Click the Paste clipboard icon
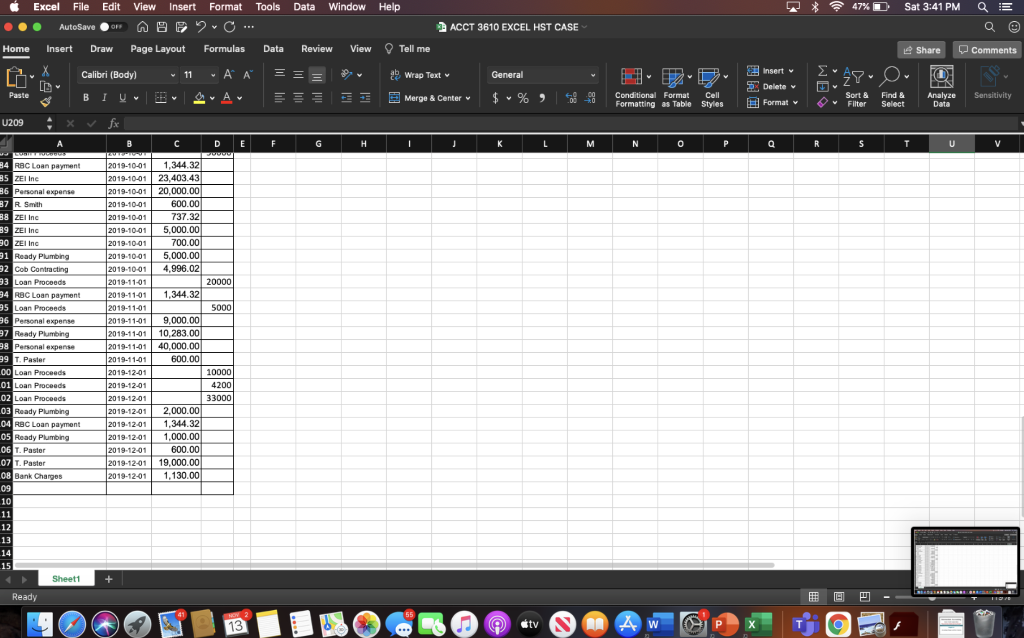This screenshot has height=638, width=1024. [x=16, y=78]
